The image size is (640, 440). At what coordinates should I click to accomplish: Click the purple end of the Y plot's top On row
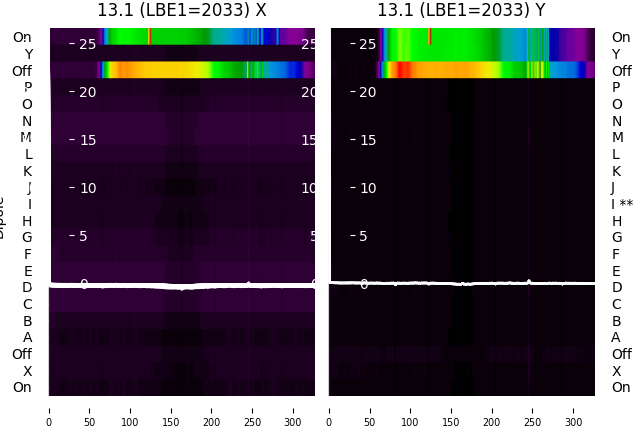pyautogui.click(x=578, y=44)
